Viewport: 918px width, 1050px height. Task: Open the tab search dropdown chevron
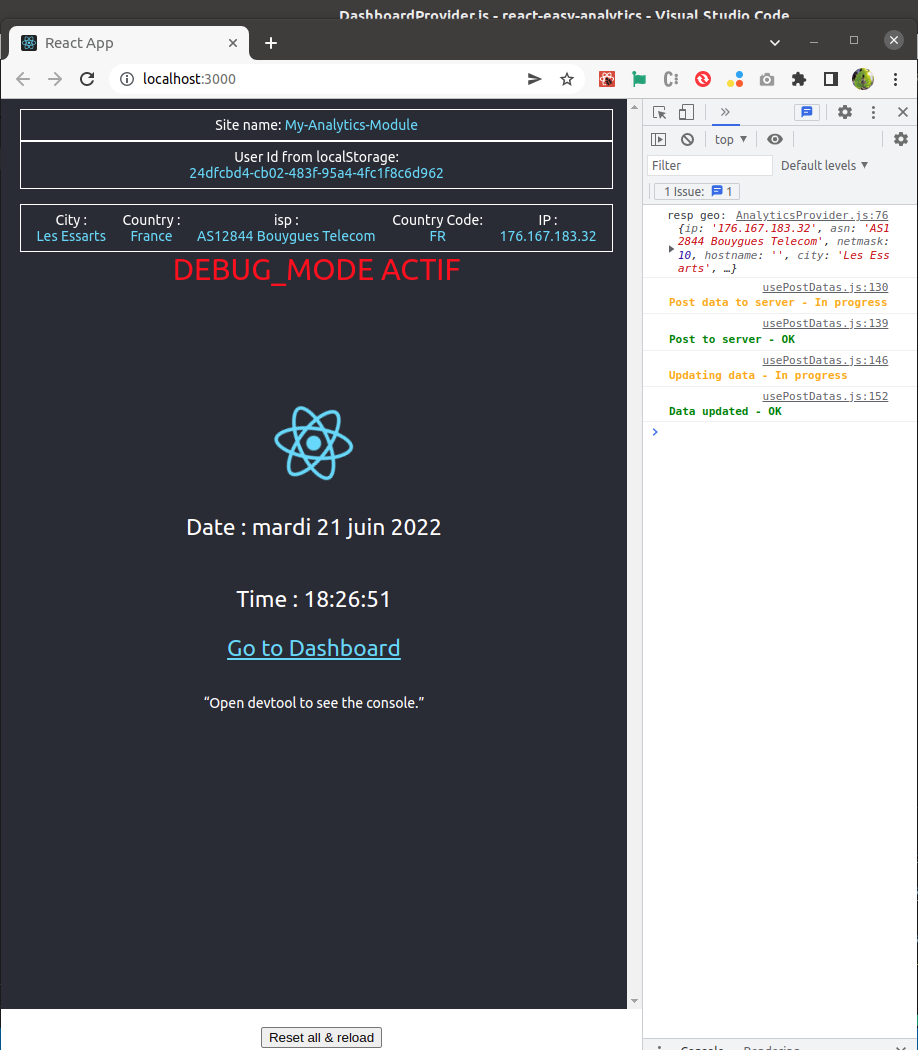click(775, 43)
